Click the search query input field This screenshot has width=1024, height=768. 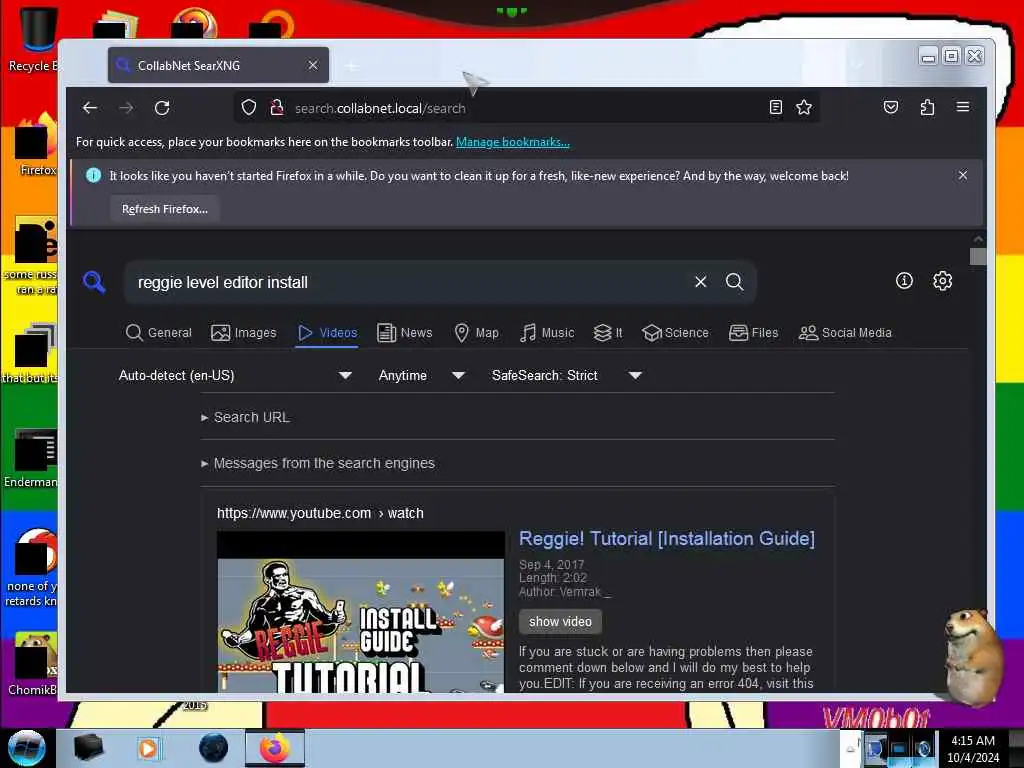(408, 282)
